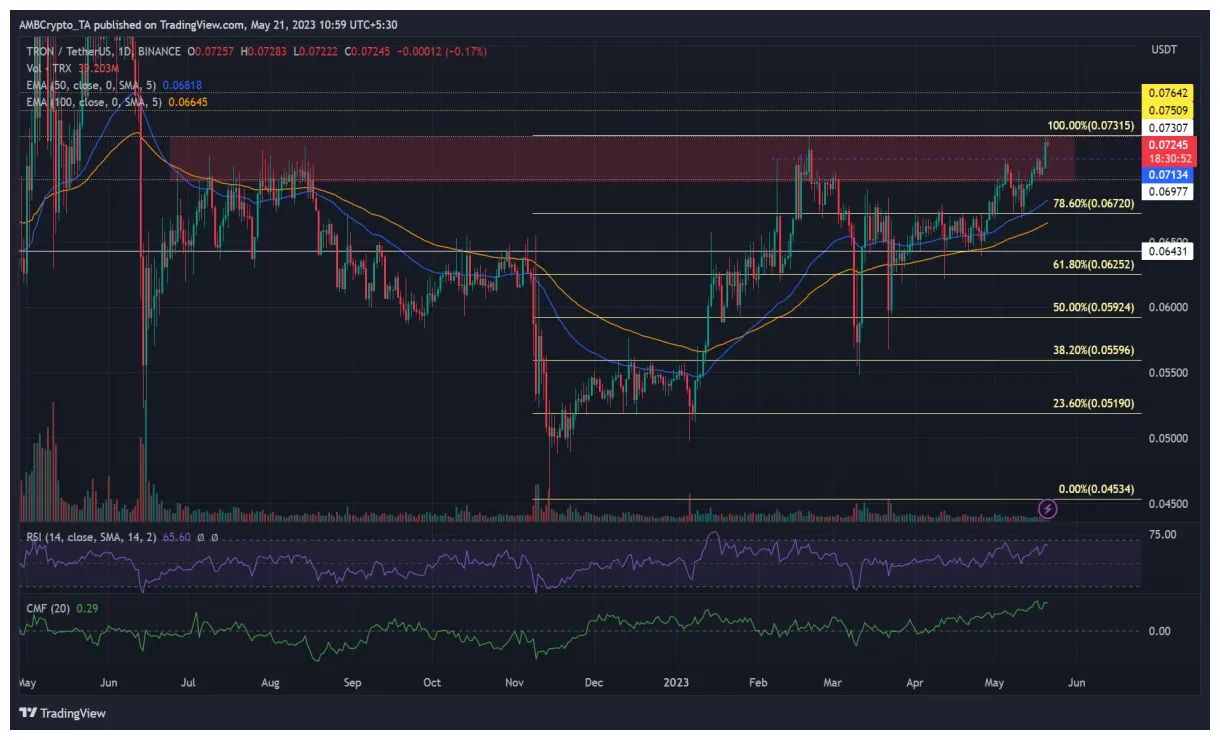1220x740 pixels.
Task: Click the USDT label atop the price scale
Action: [1165, 47]
